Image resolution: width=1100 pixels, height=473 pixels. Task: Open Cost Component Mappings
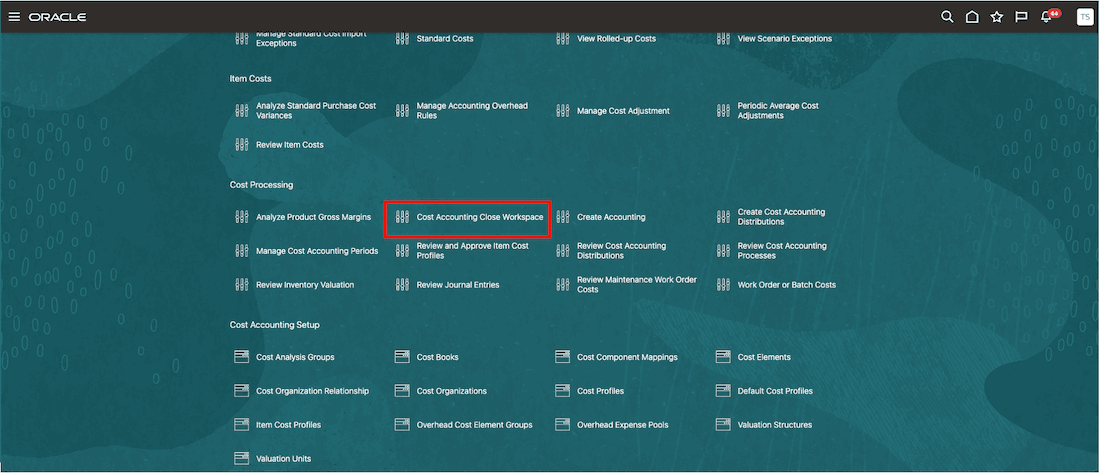pyautogui.click(x=627, y=357)
